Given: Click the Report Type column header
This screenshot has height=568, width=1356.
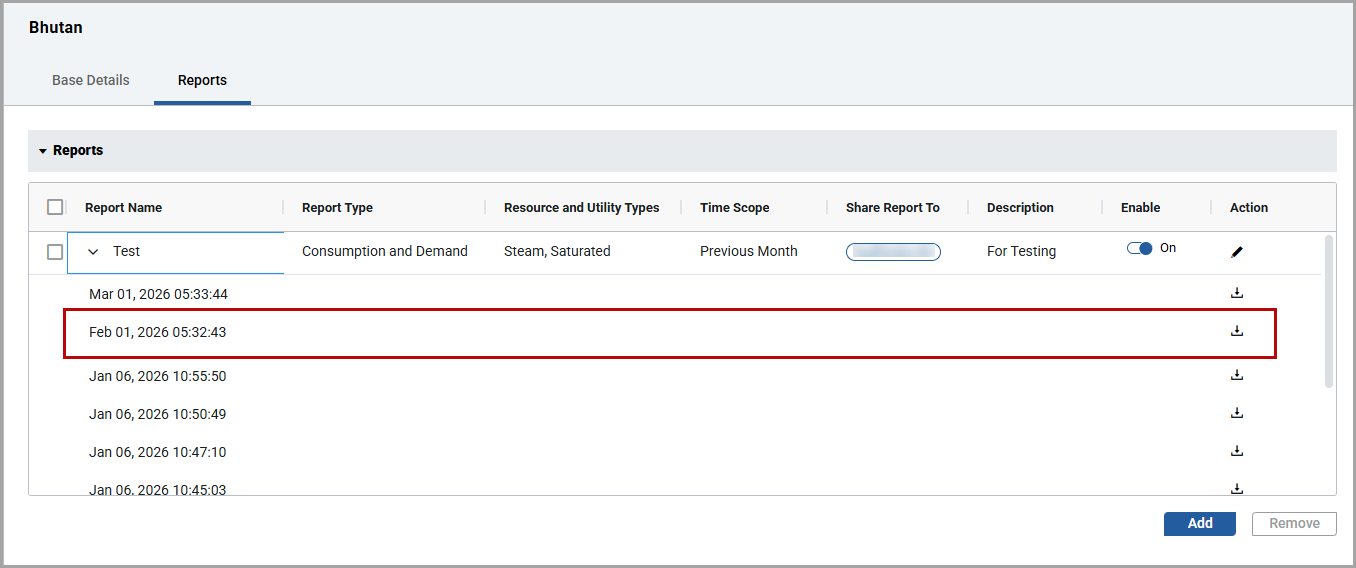Looking at the screenshot, I should [337, 208].
